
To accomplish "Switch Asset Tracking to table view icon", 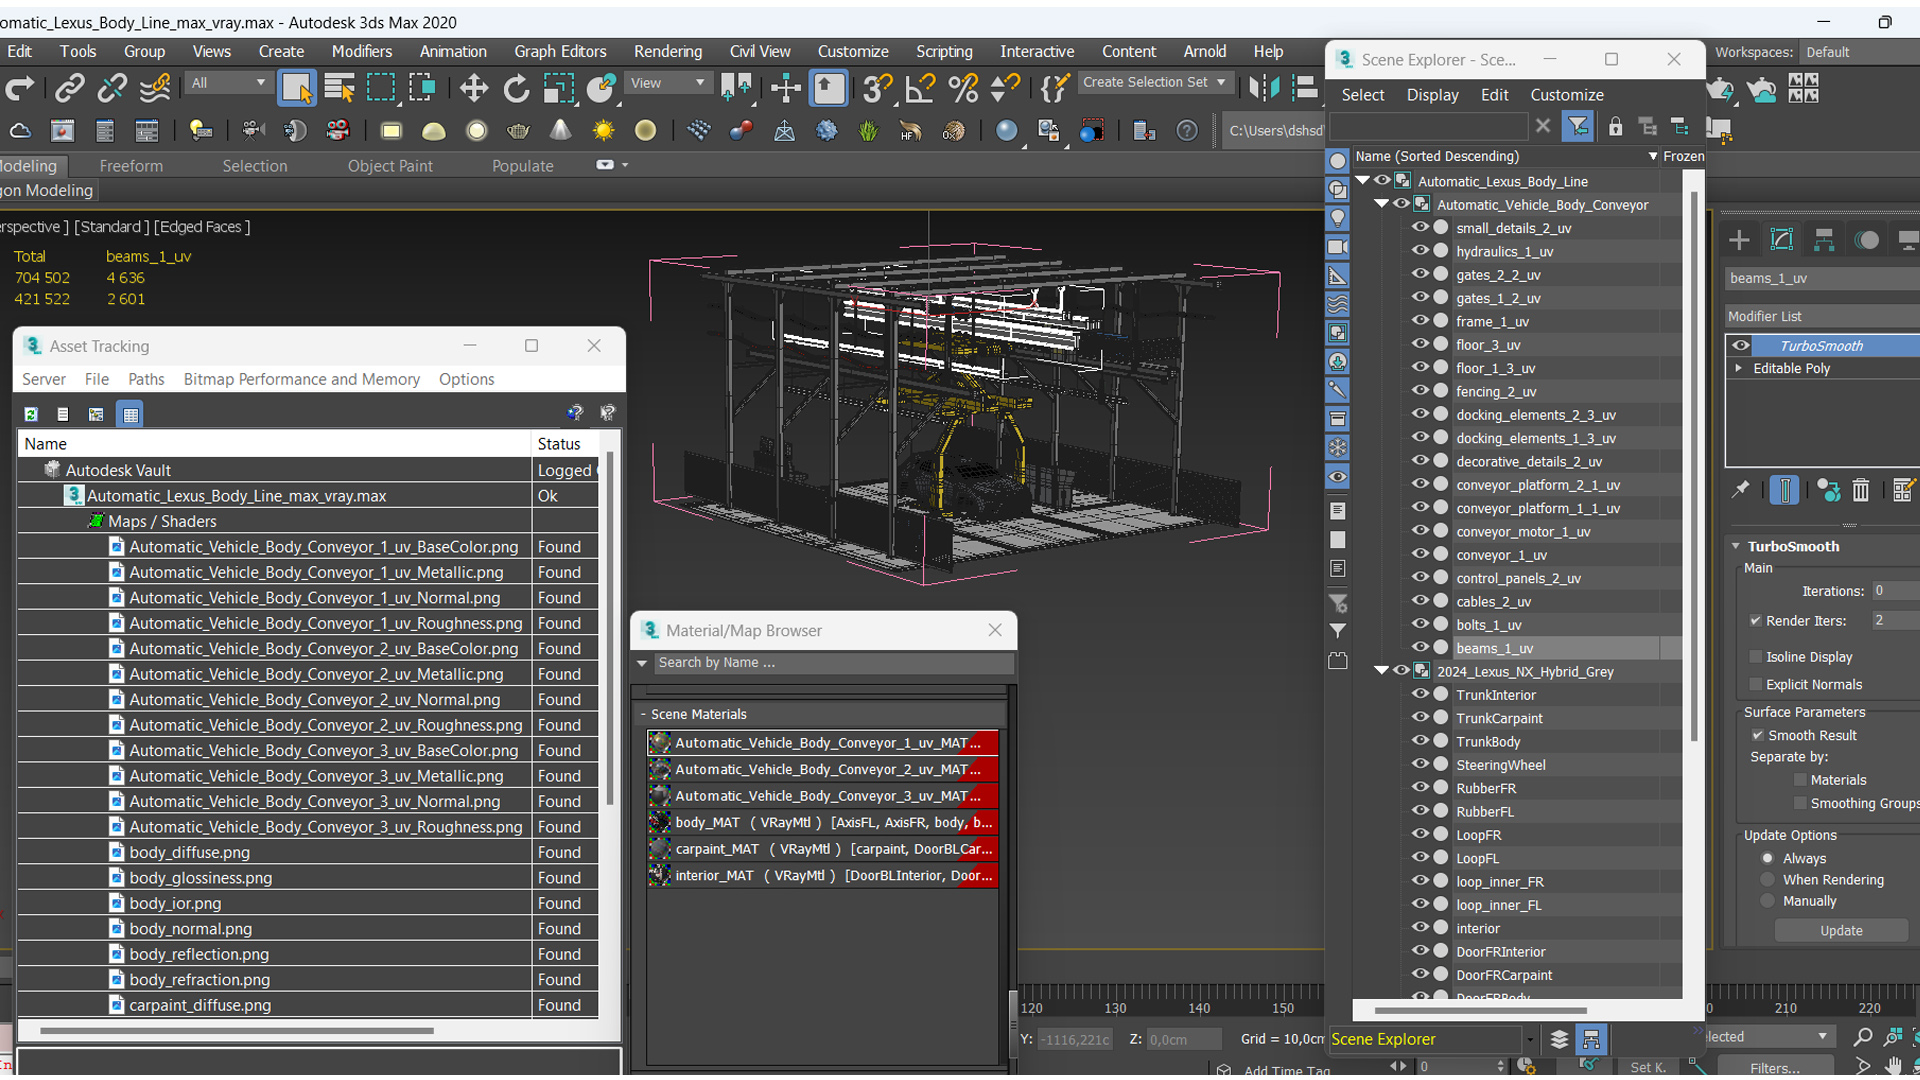I will click(x=131, y=414).
